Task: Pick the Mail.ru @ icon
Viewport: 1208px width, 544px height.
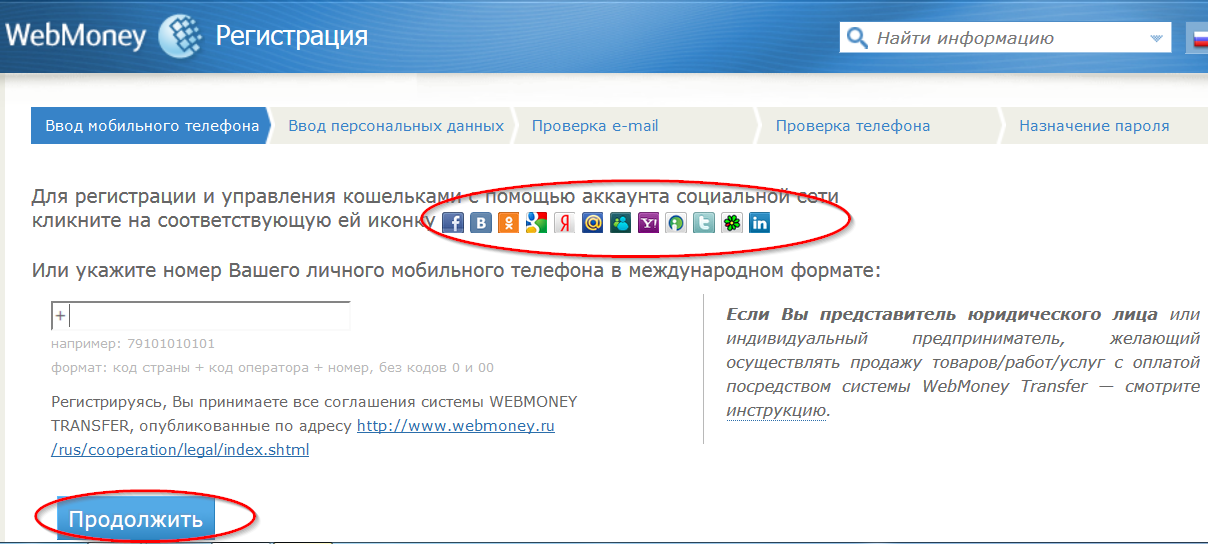Action: (593, 223)
